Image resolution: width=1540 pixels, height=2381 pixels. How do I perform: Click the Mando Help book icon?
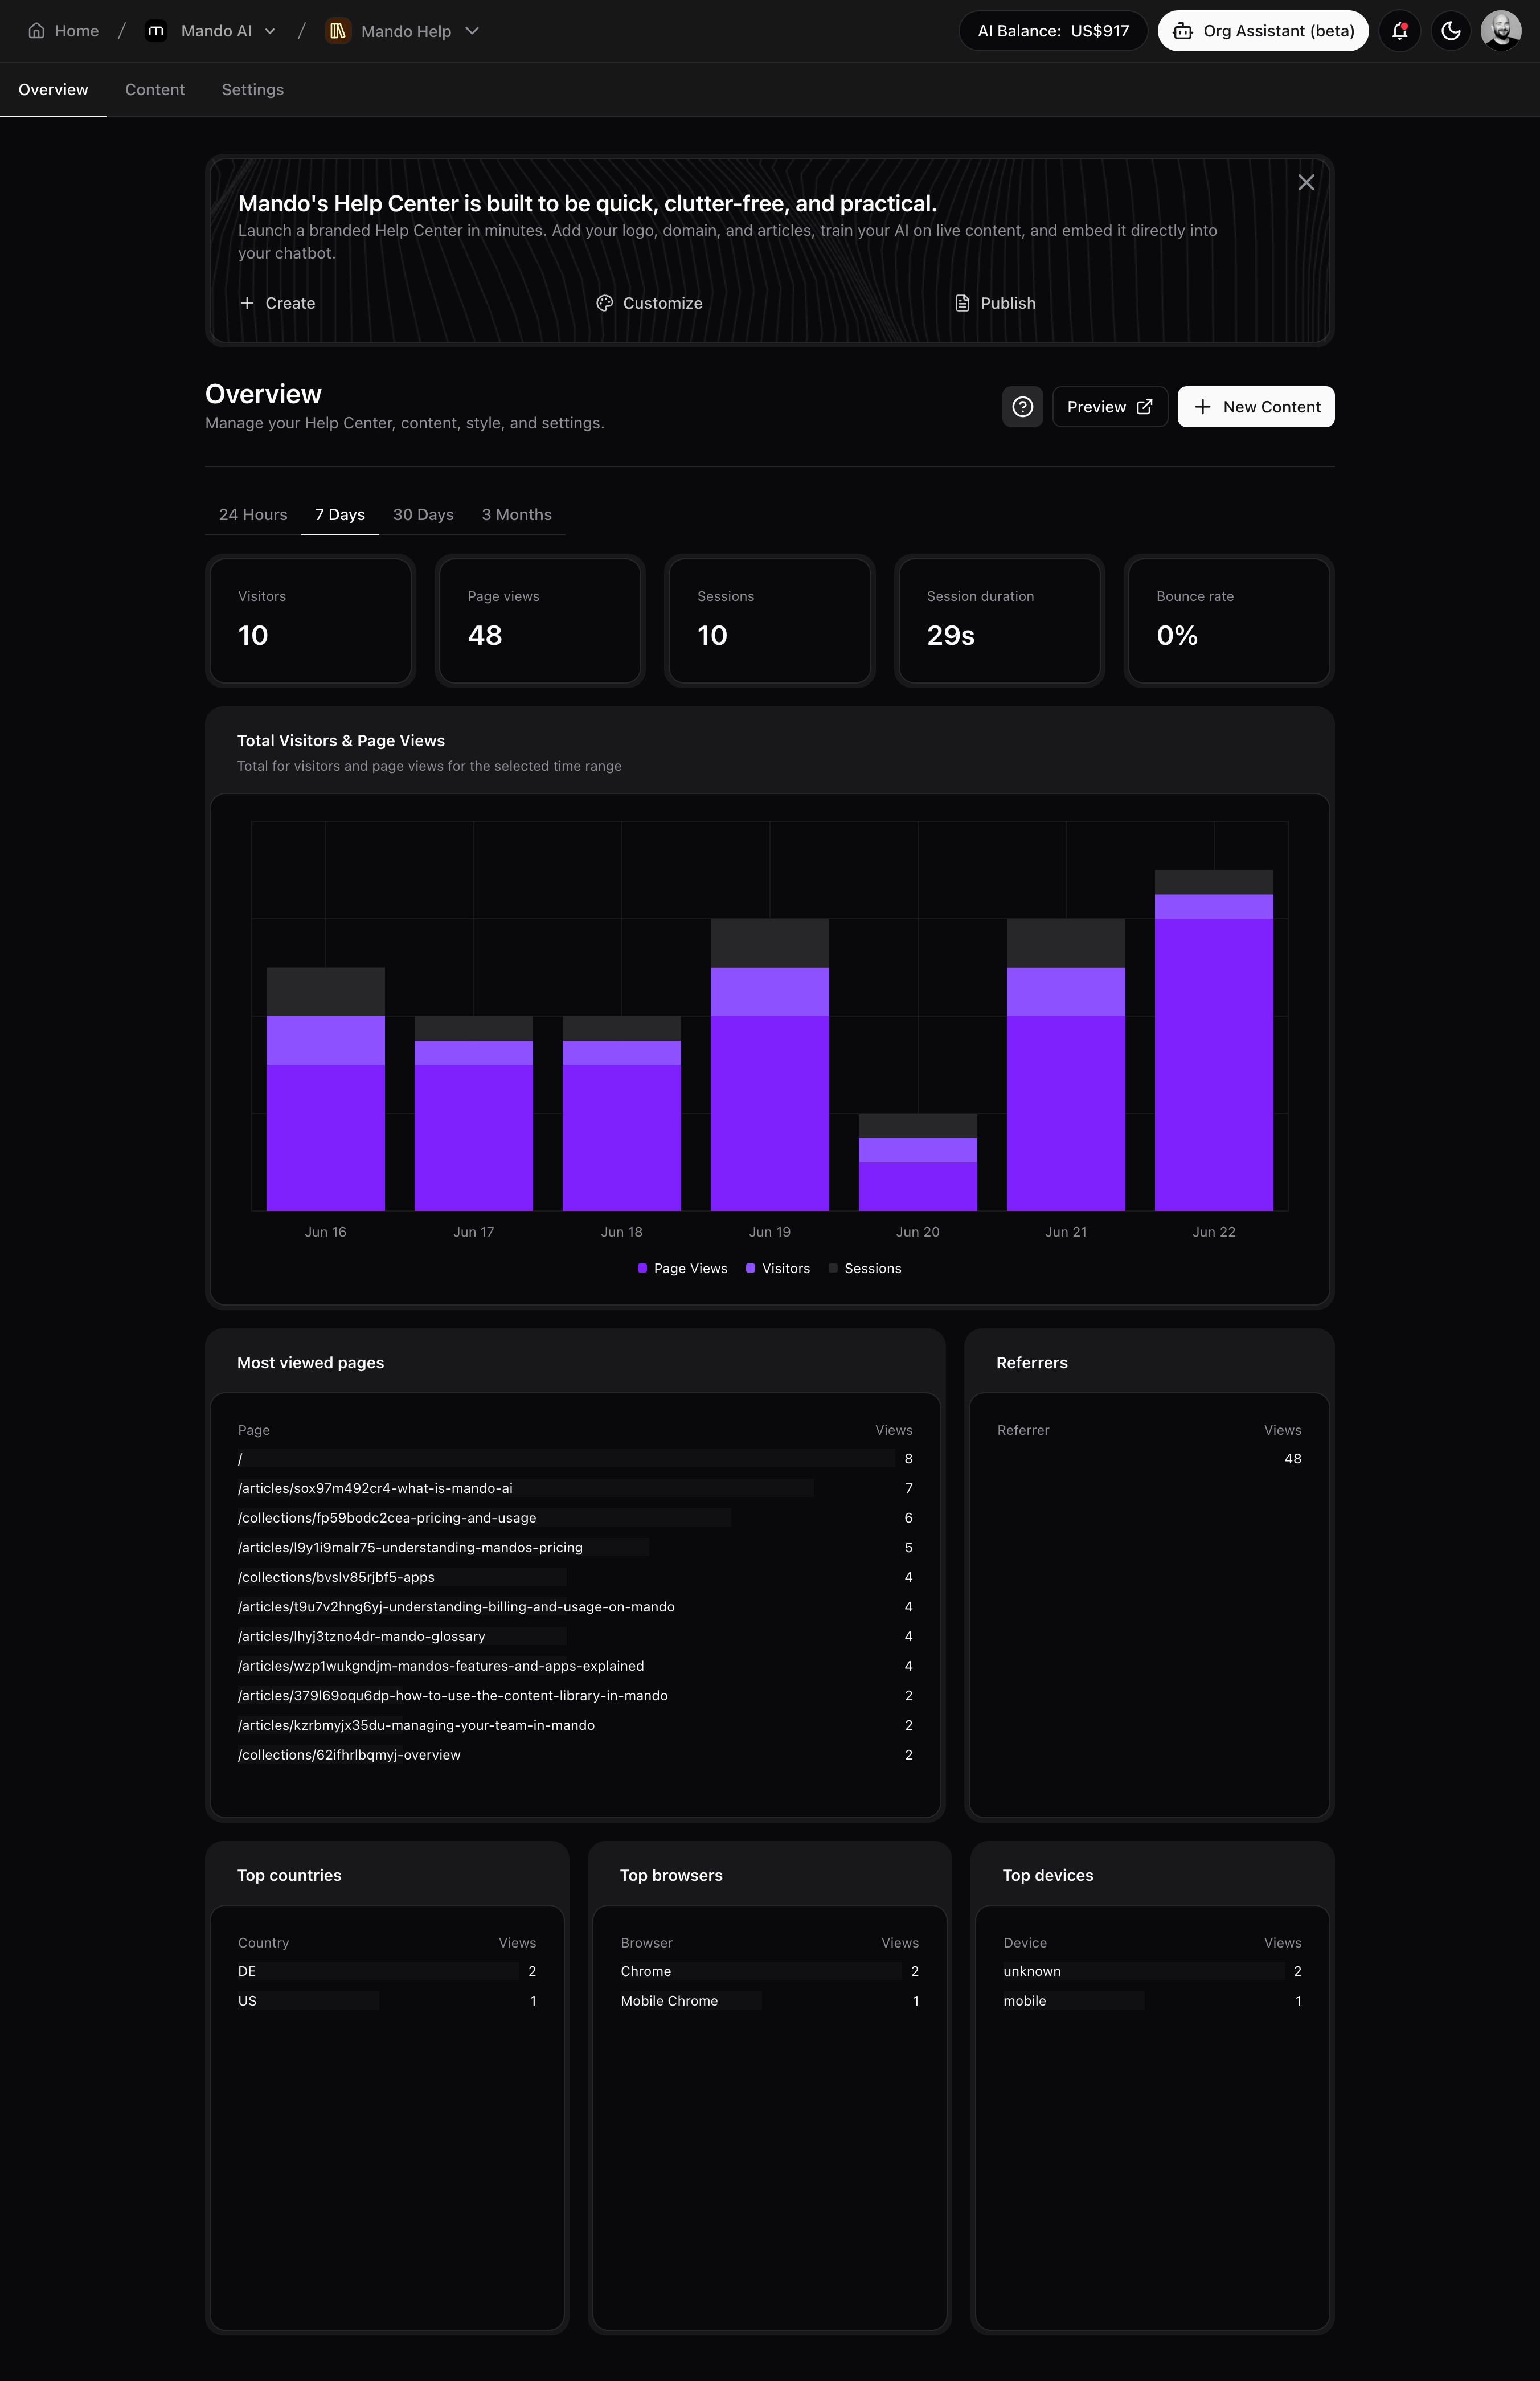(x=338, y=31)
